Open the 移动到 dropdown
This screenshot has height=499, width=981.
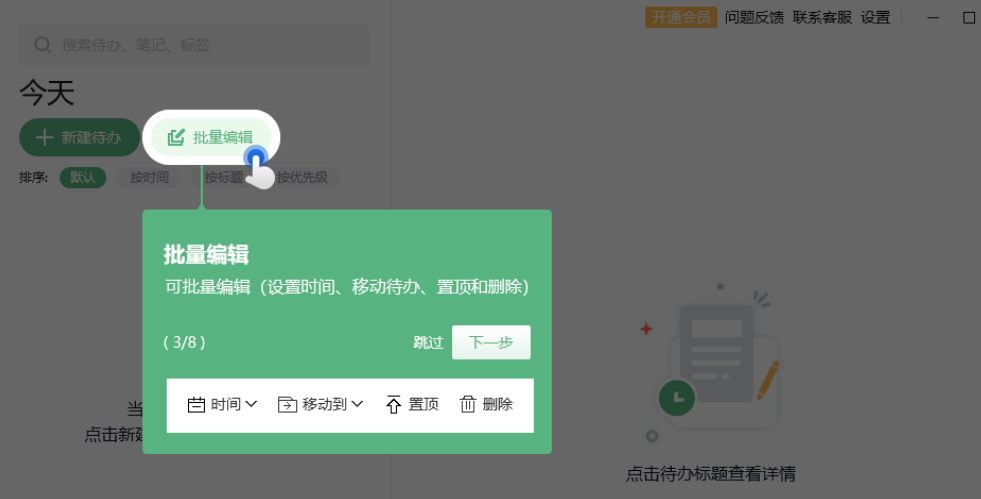(x=320, y=405)
